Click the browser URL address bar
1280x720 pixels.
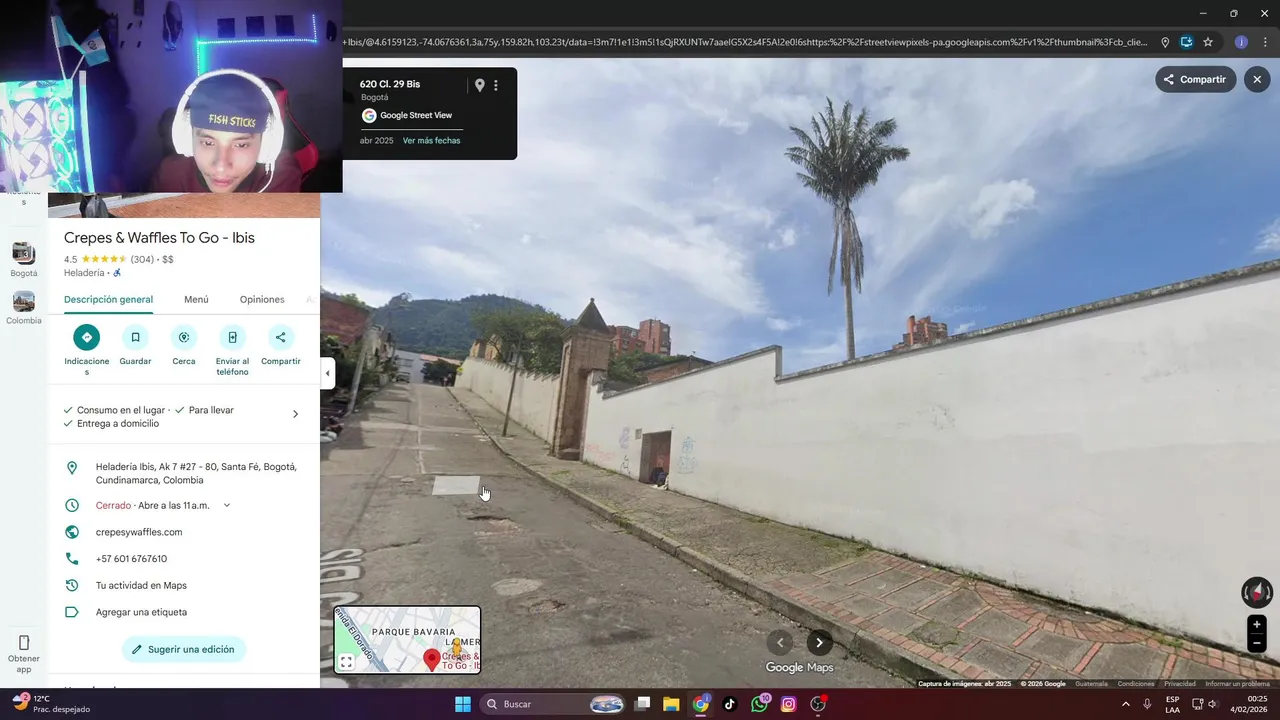(x=745, y=42)
